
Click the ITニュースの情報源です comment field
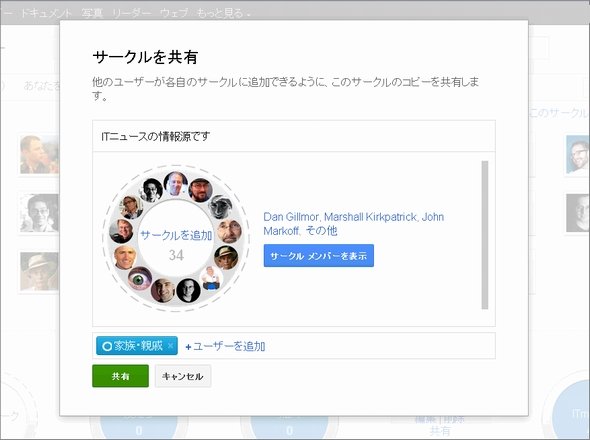(x=293, y=136)
